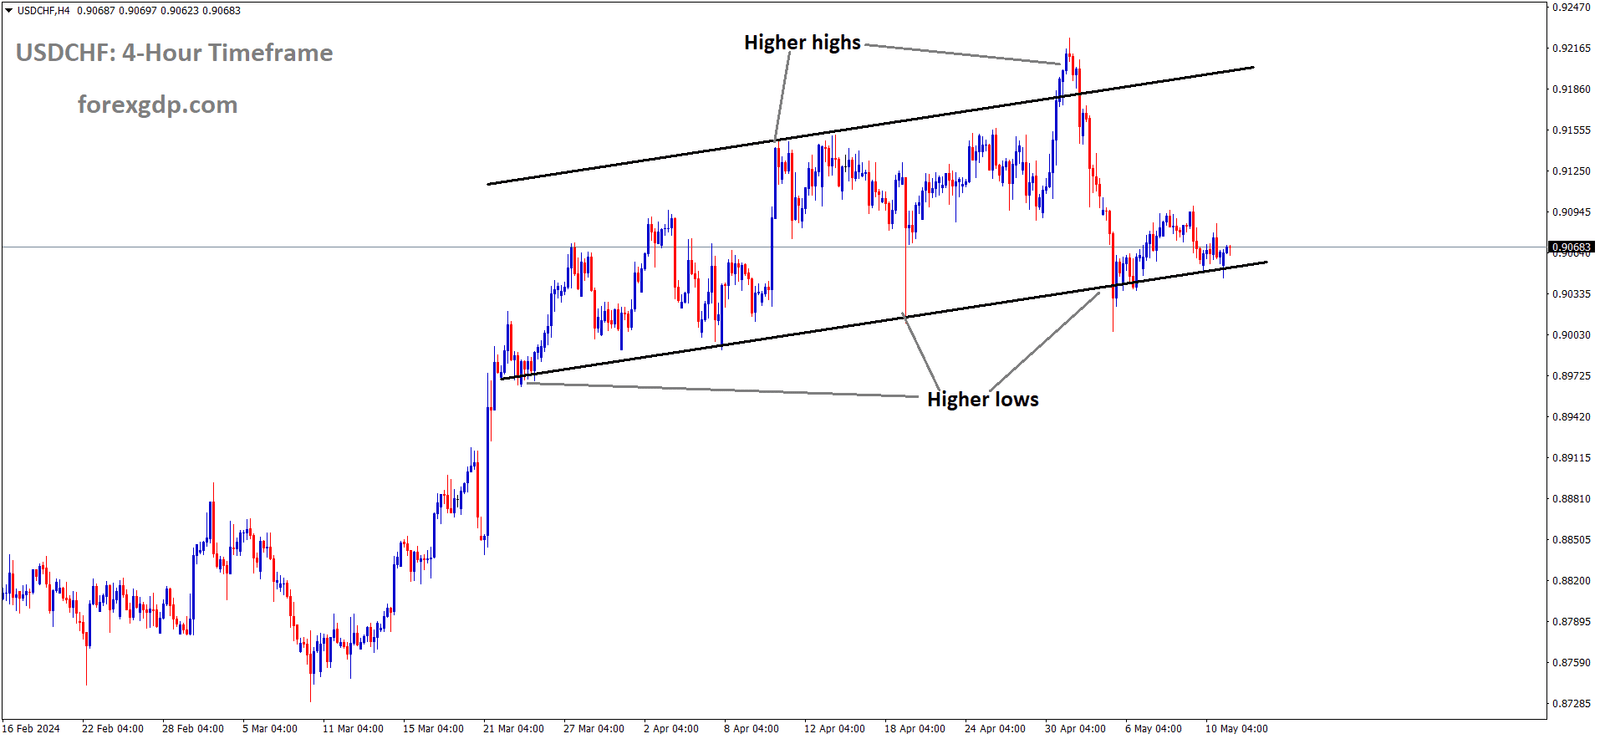Click the OHLC values 0.90687 0.90697 0.90623 0.90683

pos(159,11)
